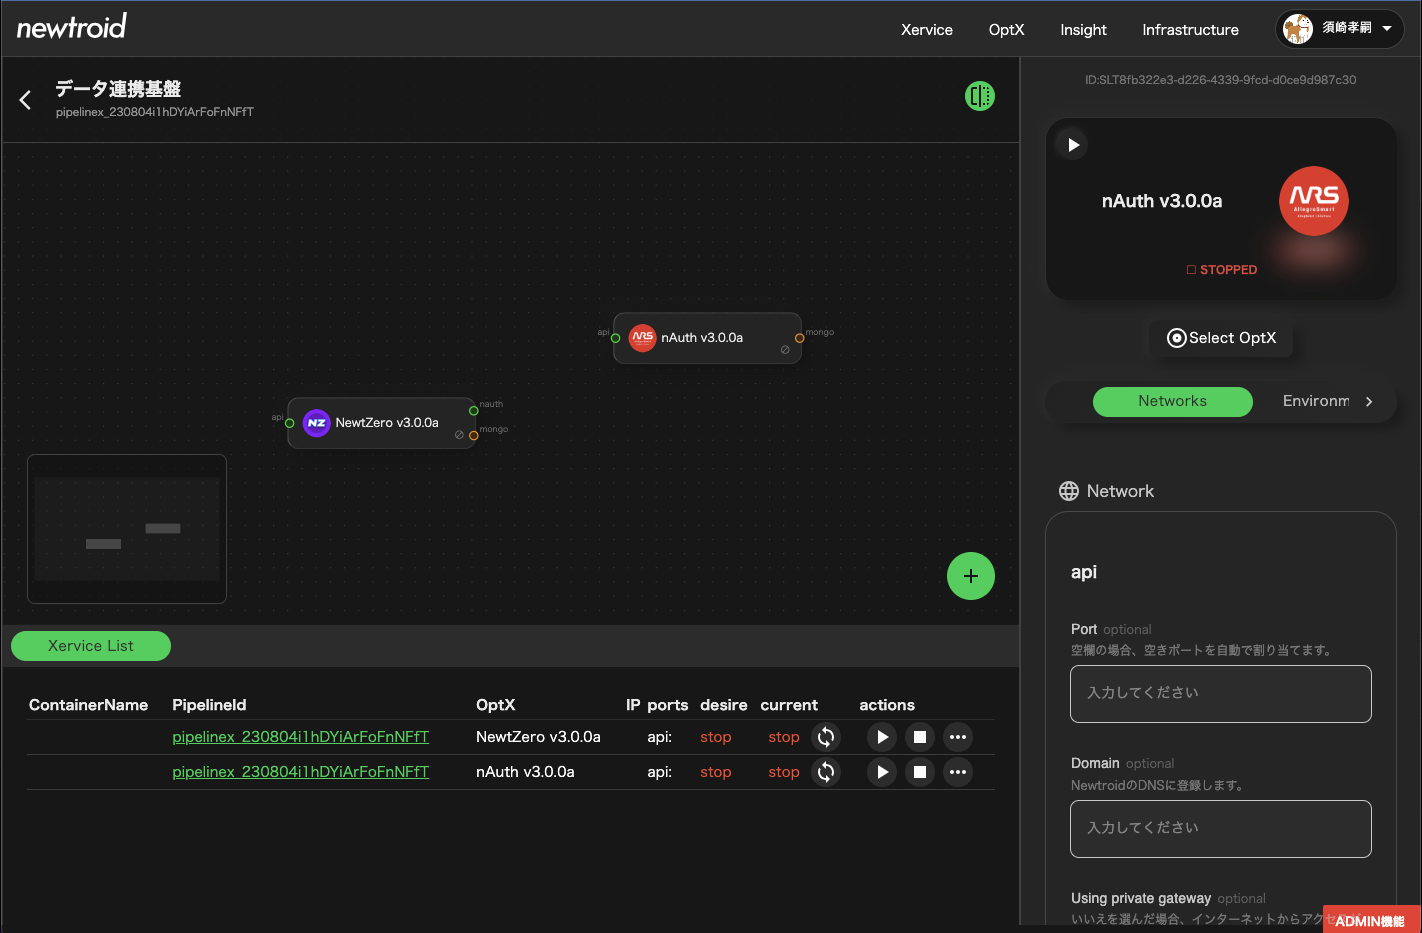Select the nAuth v3.0.0a node label
This screenshot has width=1422, height=933.
pyautogui.click(x=702, y=338)
